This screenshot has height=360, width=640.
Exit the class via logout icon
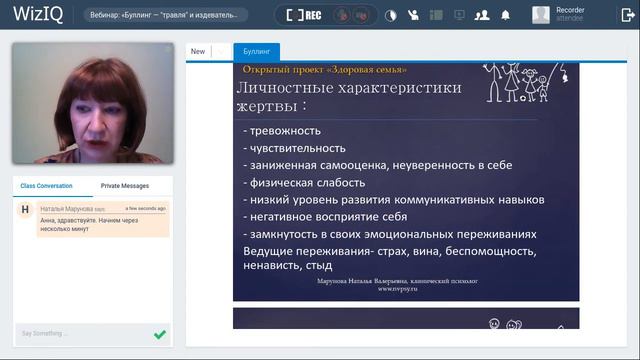[x=627, y=15]
